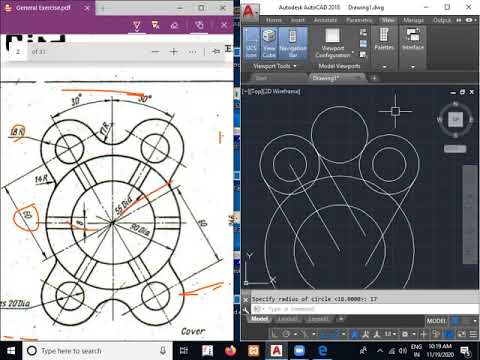Open Viewport Configuration dropdown
This screenshot has width=480, height=360.
333,43
